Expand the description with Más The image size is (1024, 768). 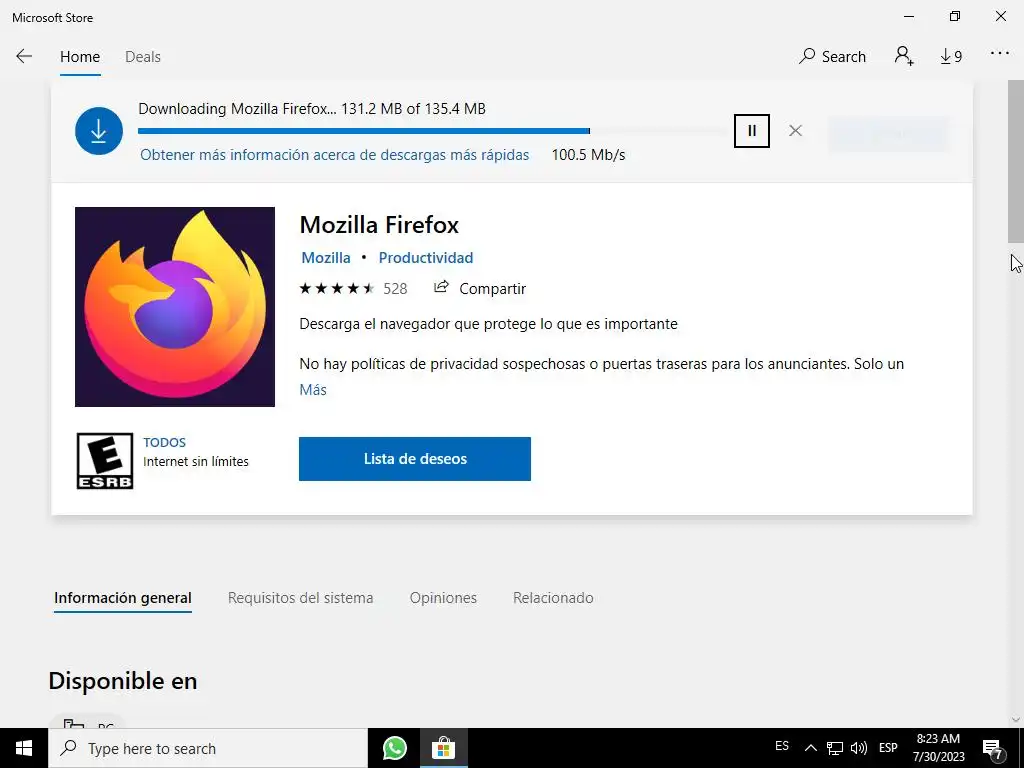point(313,389)
